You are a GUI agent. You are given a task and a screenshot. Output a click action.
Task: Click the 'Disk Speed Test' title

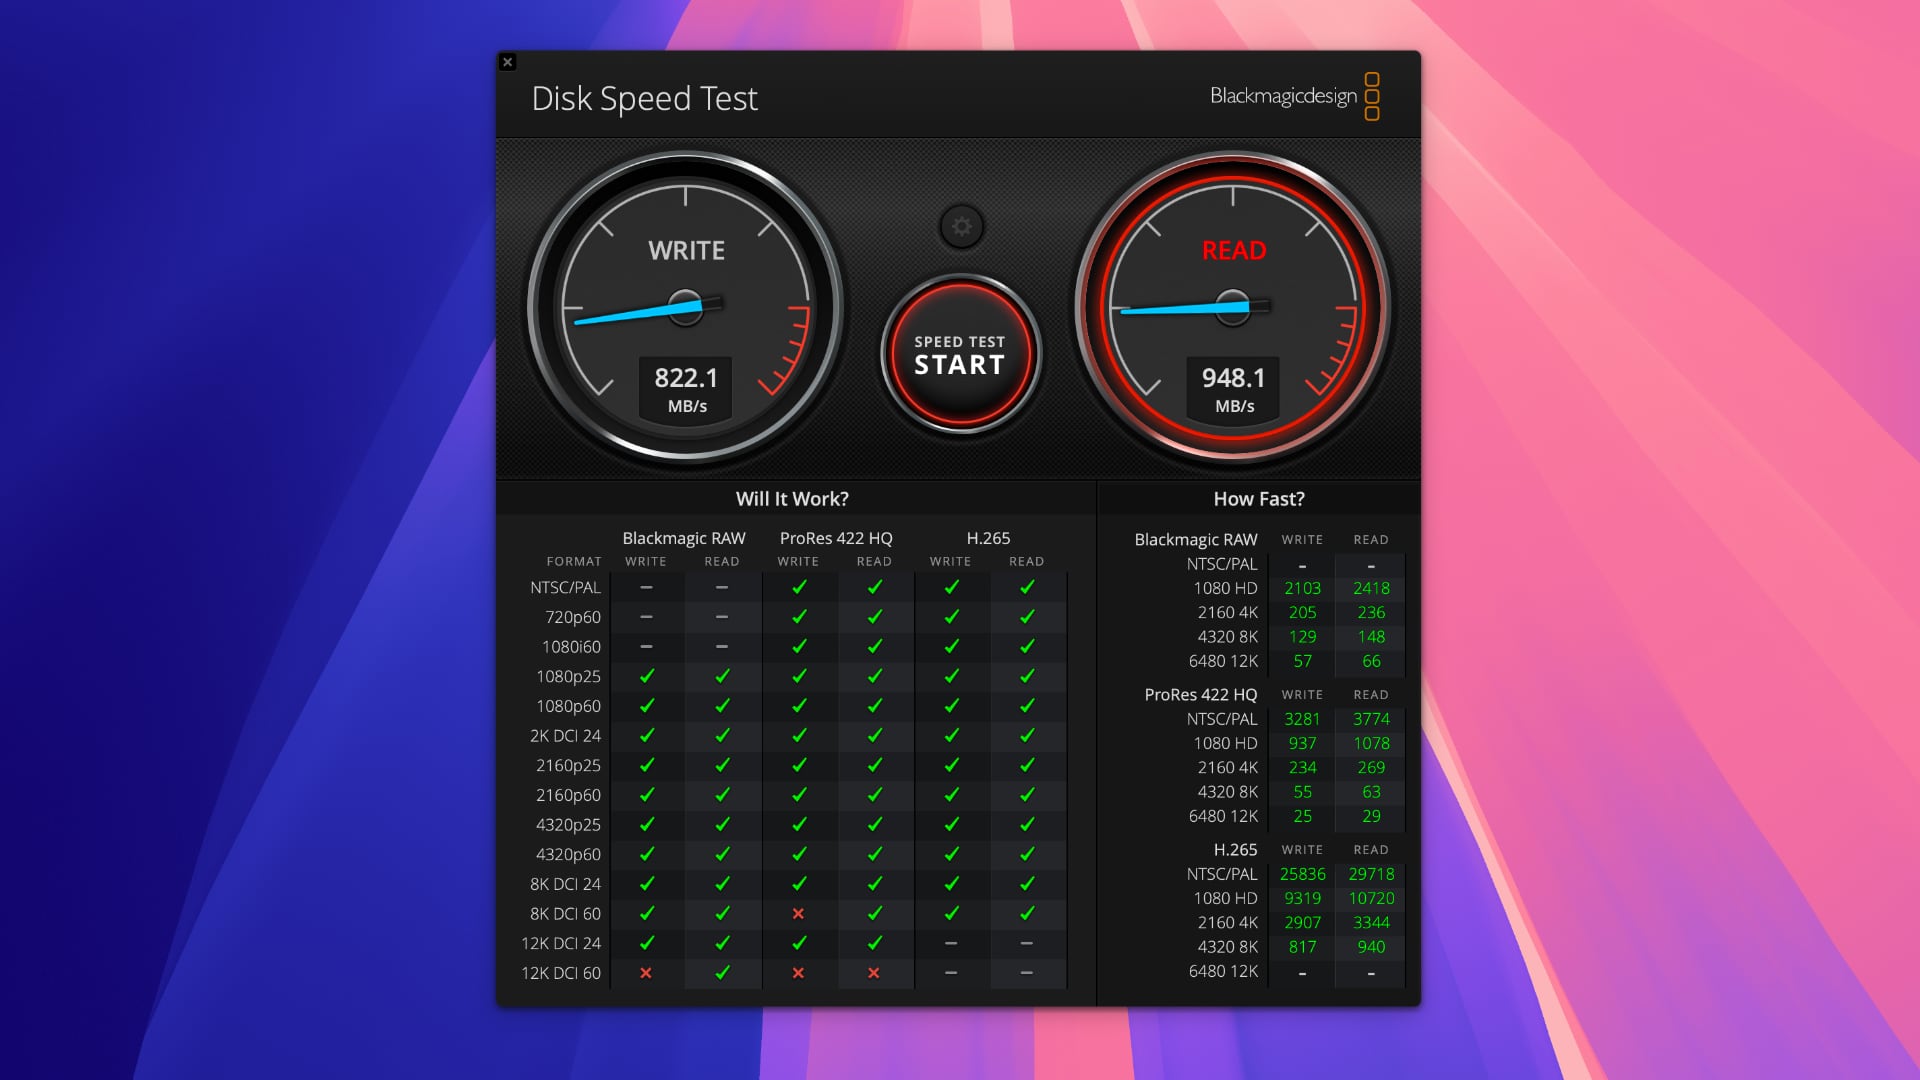point(645,99)
